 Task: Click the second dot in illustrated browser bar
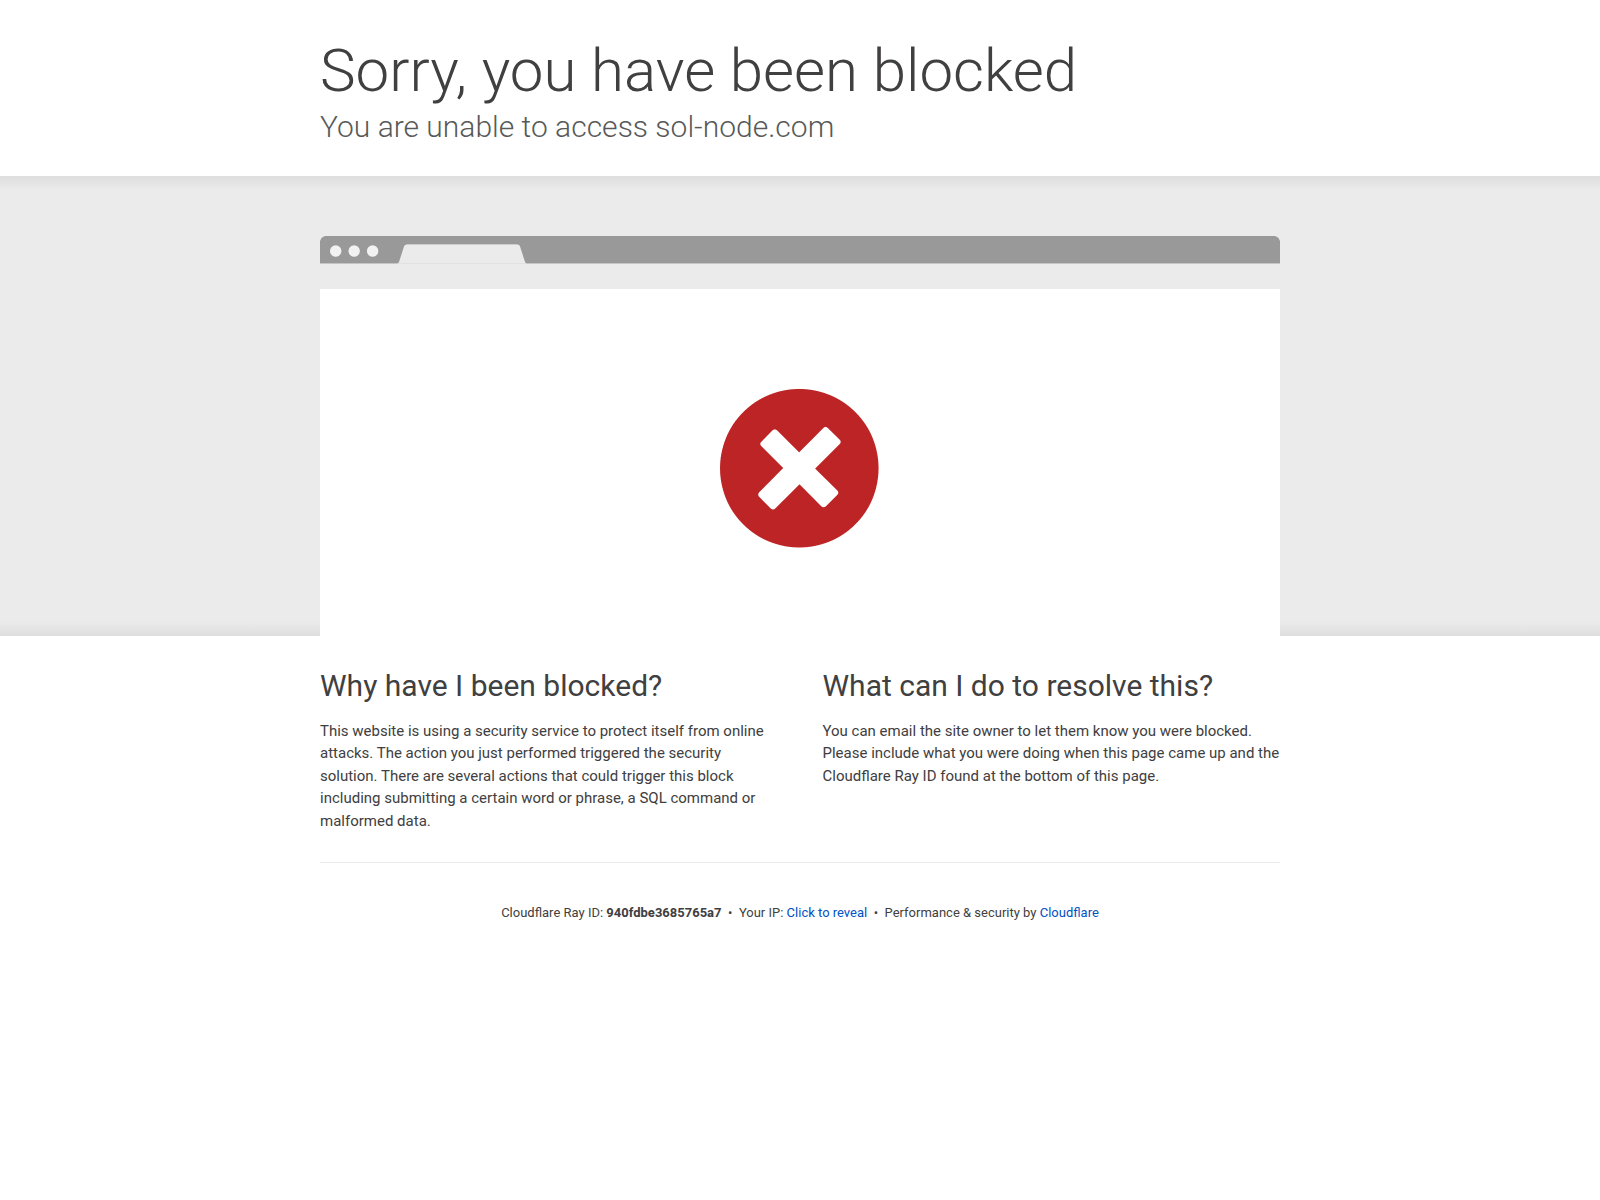pos(354,251)
